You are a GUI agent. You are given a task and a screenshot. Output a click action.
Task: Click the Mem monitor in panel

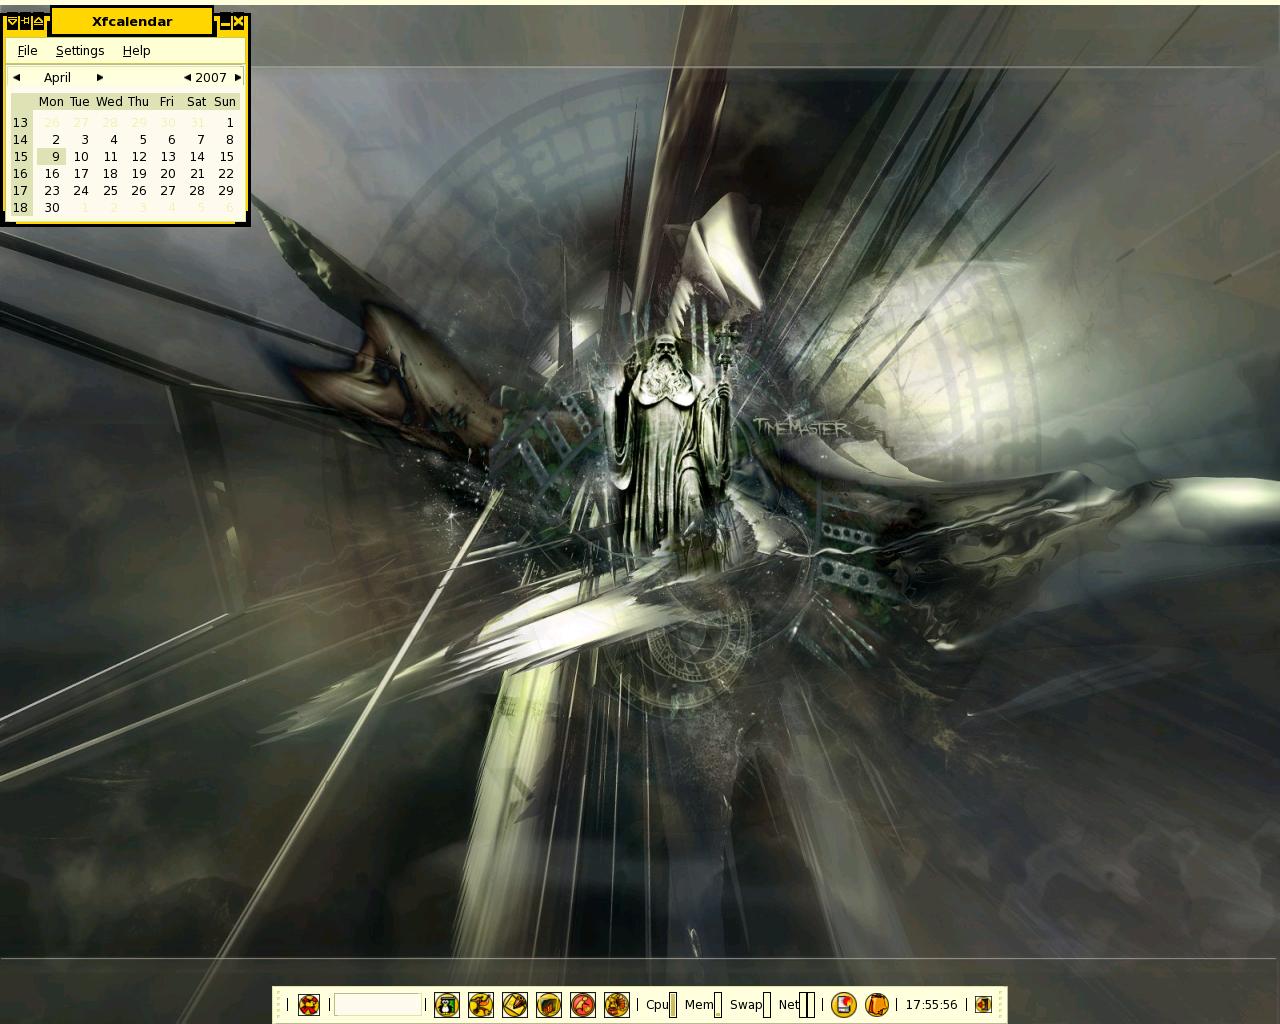pyautogui.click(x=703, y=1005)
